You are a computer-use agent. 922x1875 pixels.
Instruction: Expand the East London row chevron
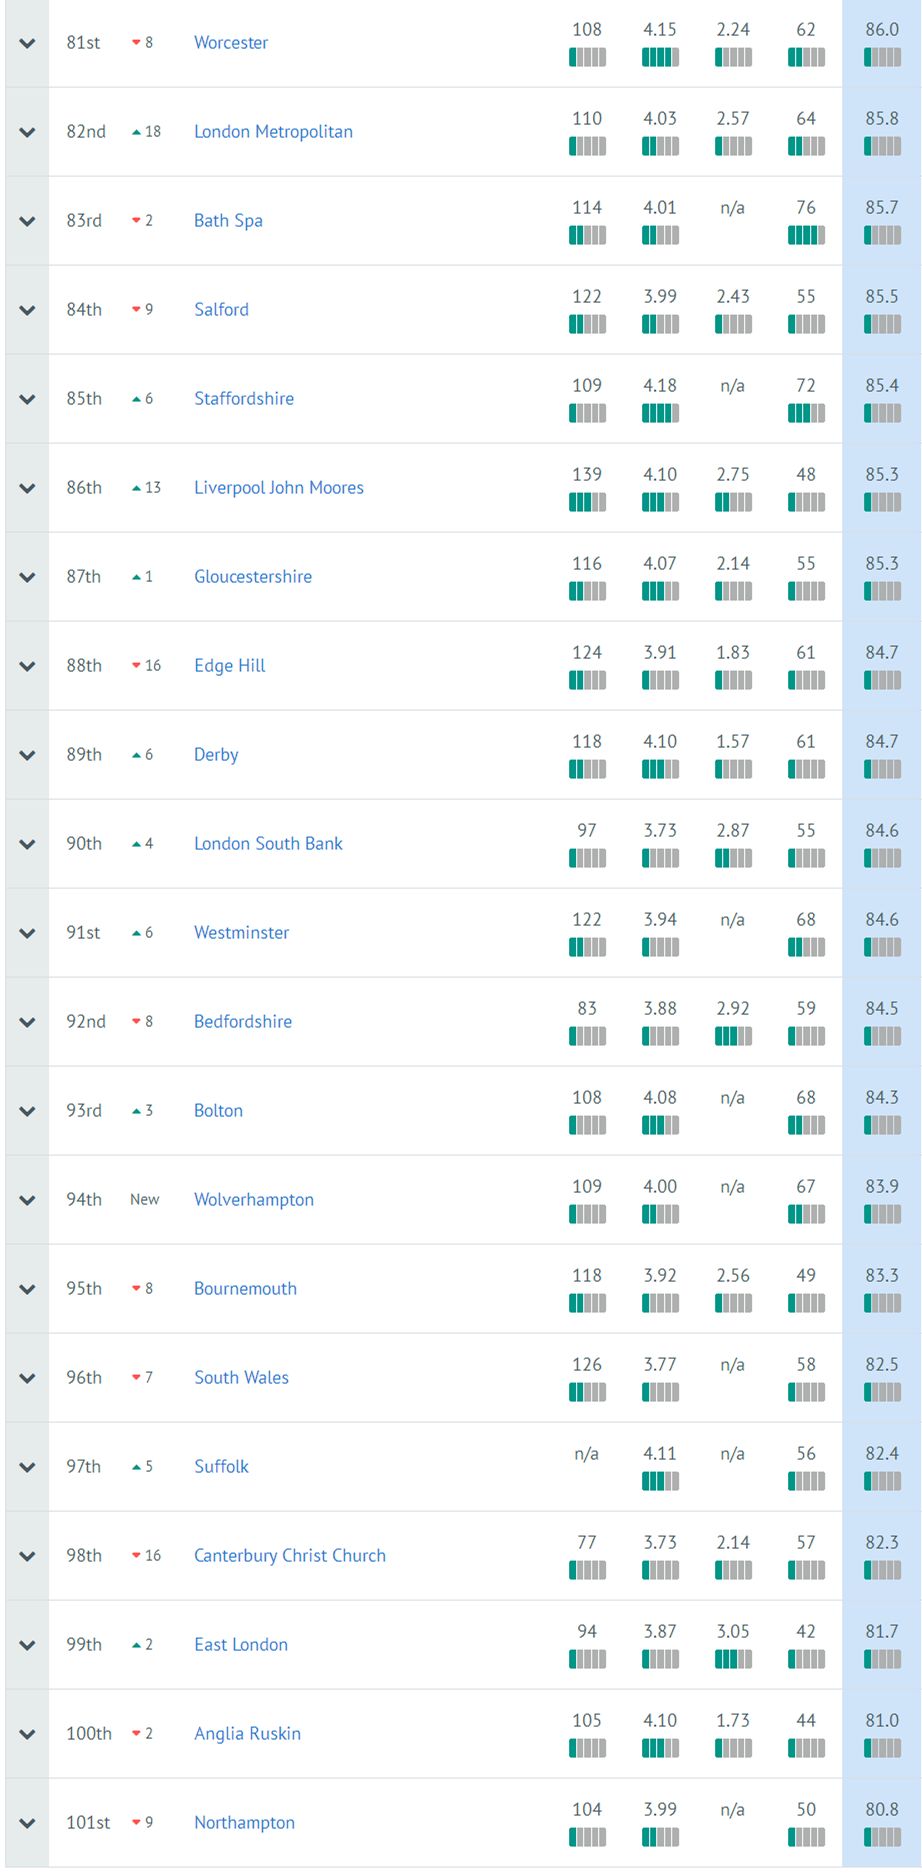pos(27,1645)
